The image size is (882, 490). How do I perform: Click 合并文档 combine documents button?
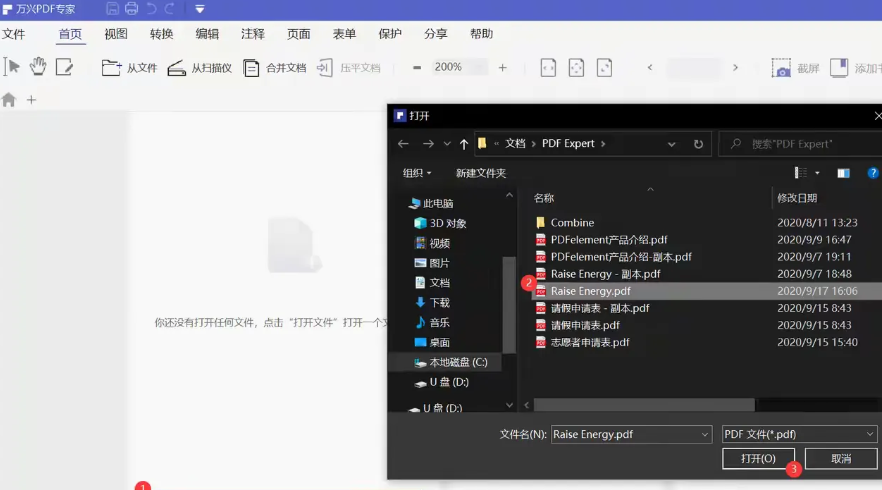pyautogui.click(x=274, y=68)
